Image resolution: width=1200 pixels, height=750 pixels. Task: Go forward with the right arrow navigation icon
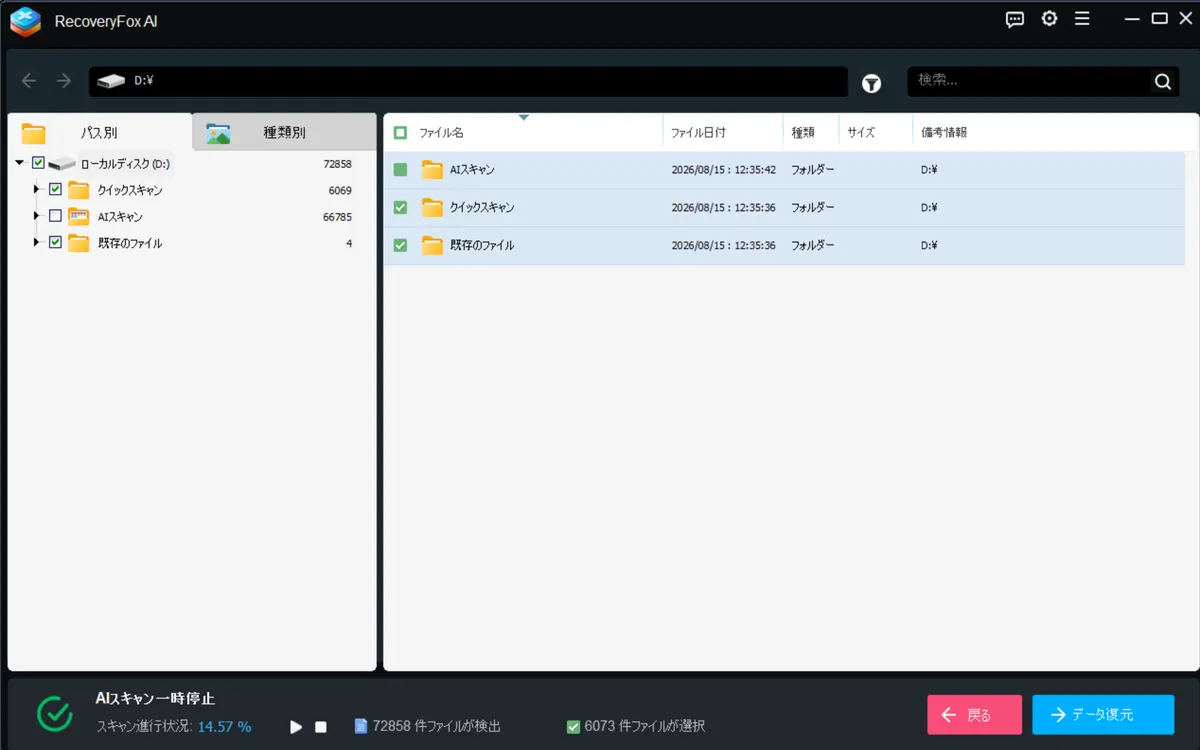tap(64, 81)
